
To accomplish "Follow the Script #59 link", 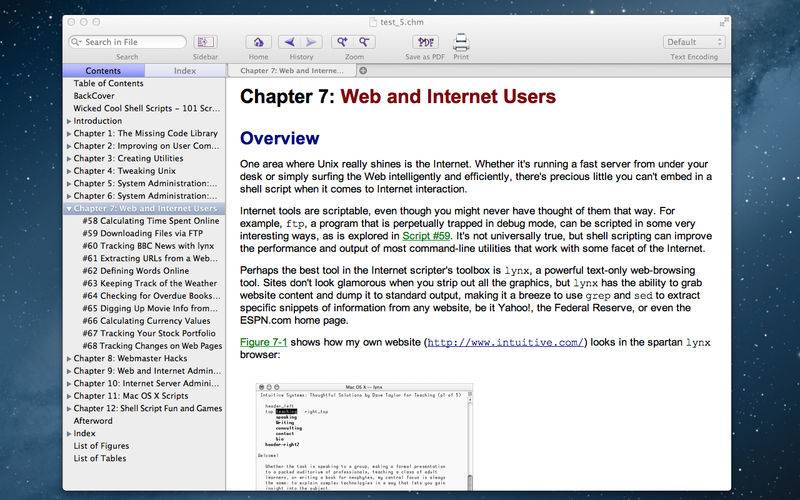I will click(x=426, y=236).
